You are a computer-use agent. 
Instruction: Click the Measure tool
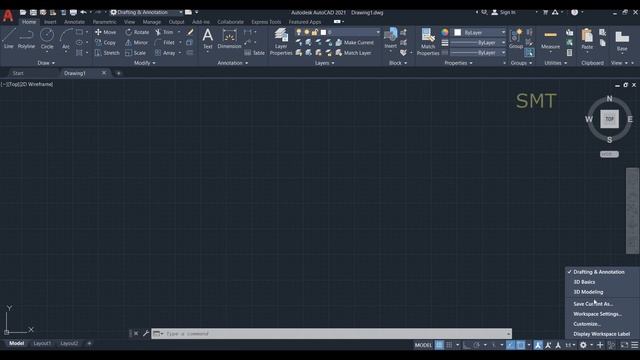point(550,38)
